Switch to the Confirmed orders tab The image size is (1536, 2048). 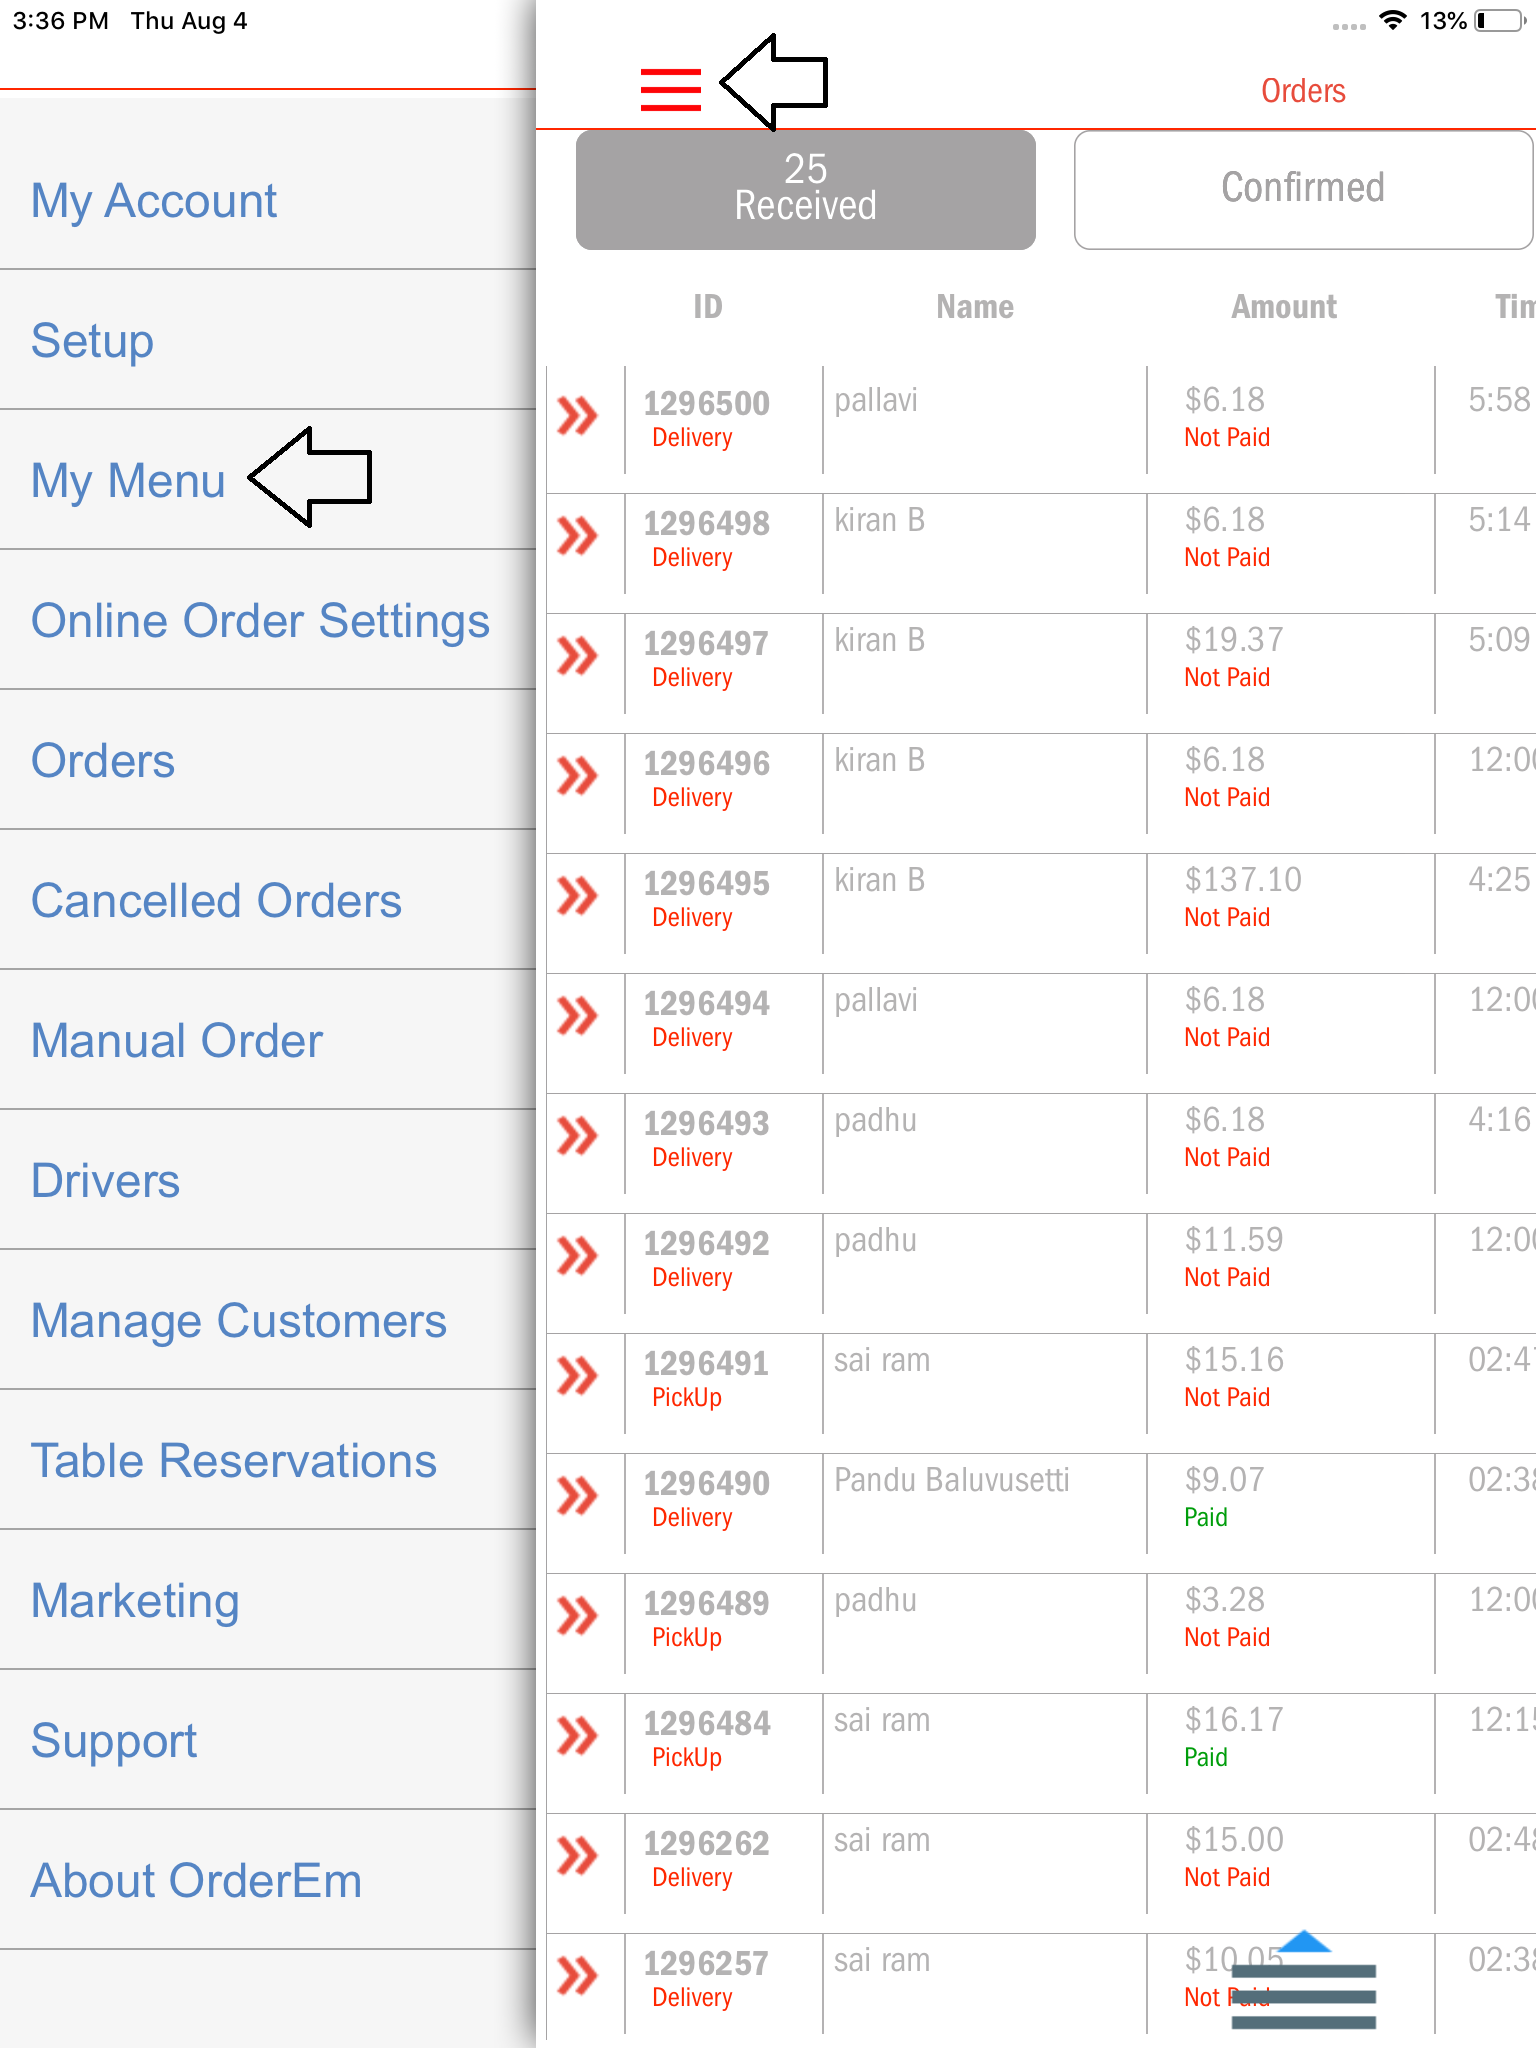[x=1302, y=189]
